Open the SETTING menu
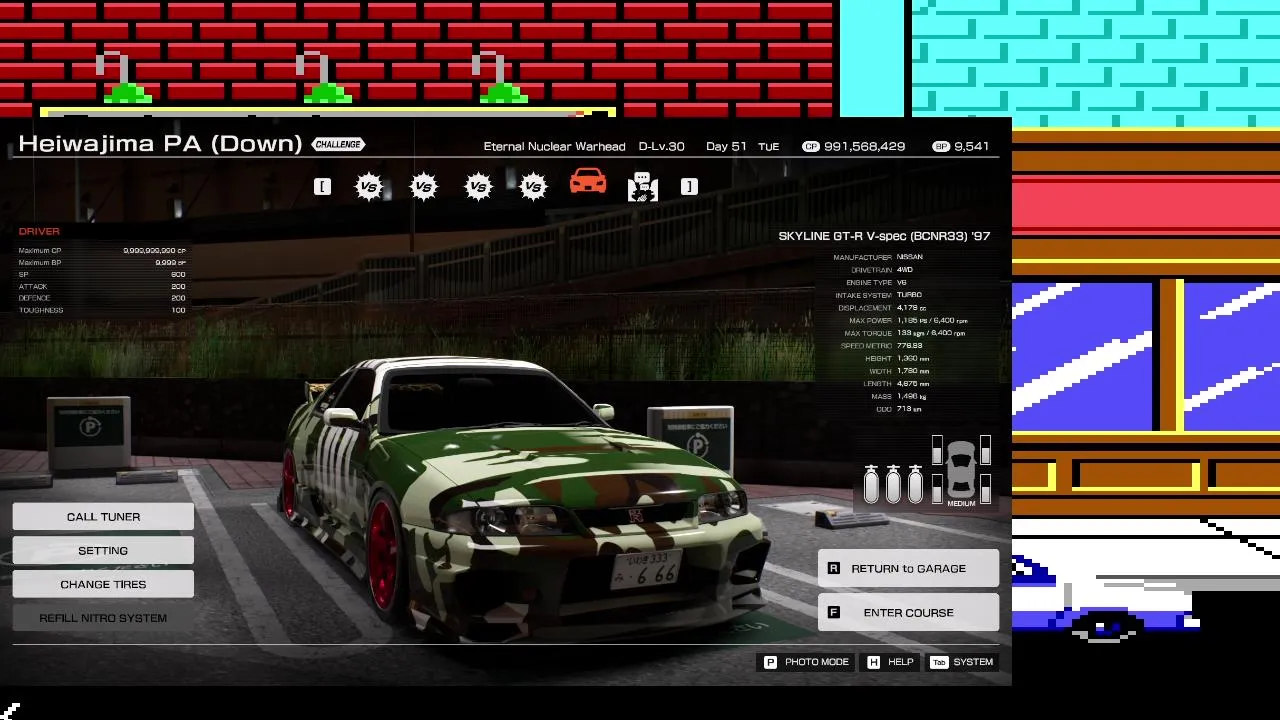Viewport: 1280px width, 720px height. [103, 550]
